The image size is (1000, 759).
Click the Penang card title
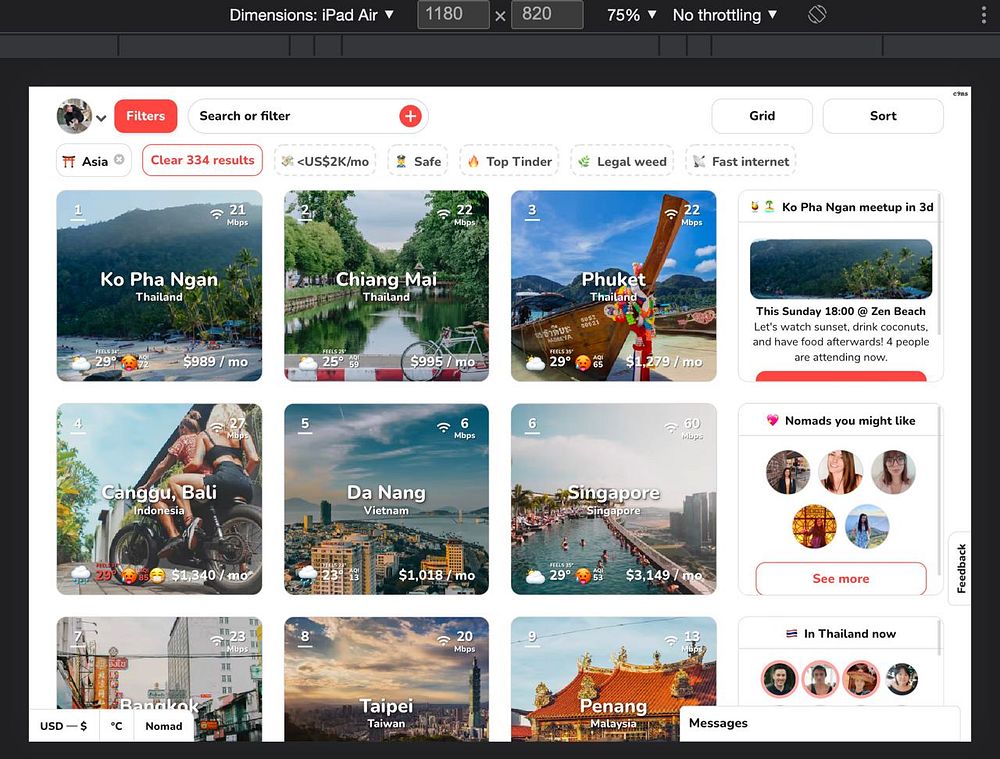[x=614, y=706]
